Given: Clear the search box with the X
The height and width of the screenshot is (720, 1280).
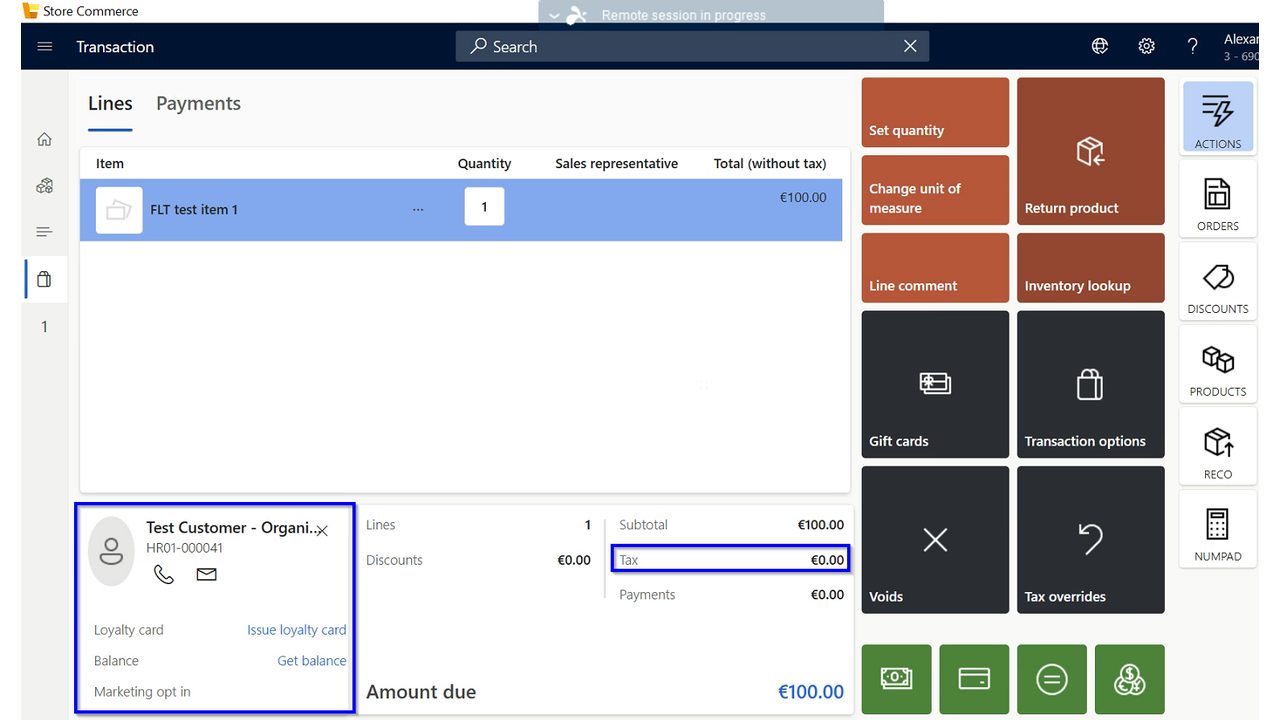Looking at the screenshot, I should [910, 46].
